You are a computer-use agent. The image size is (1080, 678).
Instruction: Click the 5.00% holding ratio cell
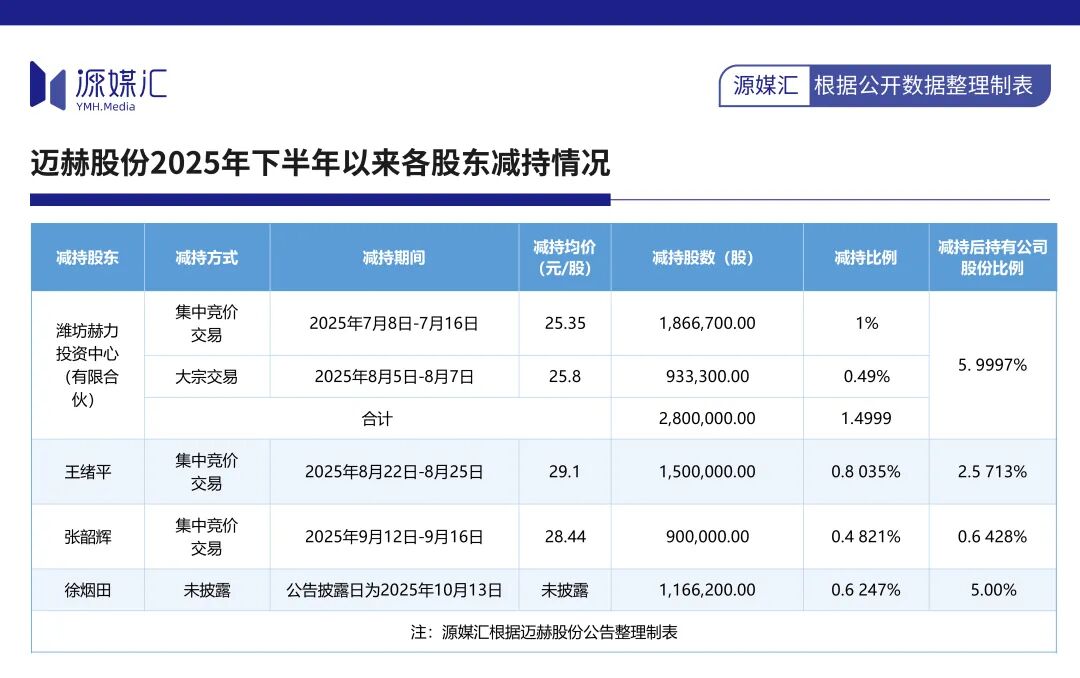click(993, 590)
